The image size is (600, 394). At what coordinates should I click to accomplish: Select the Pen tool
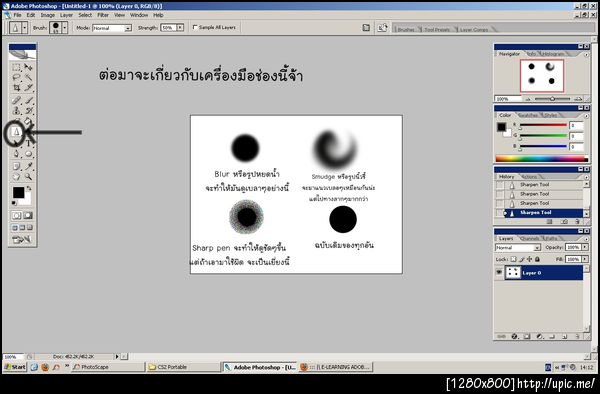click(x=16, y=154)
